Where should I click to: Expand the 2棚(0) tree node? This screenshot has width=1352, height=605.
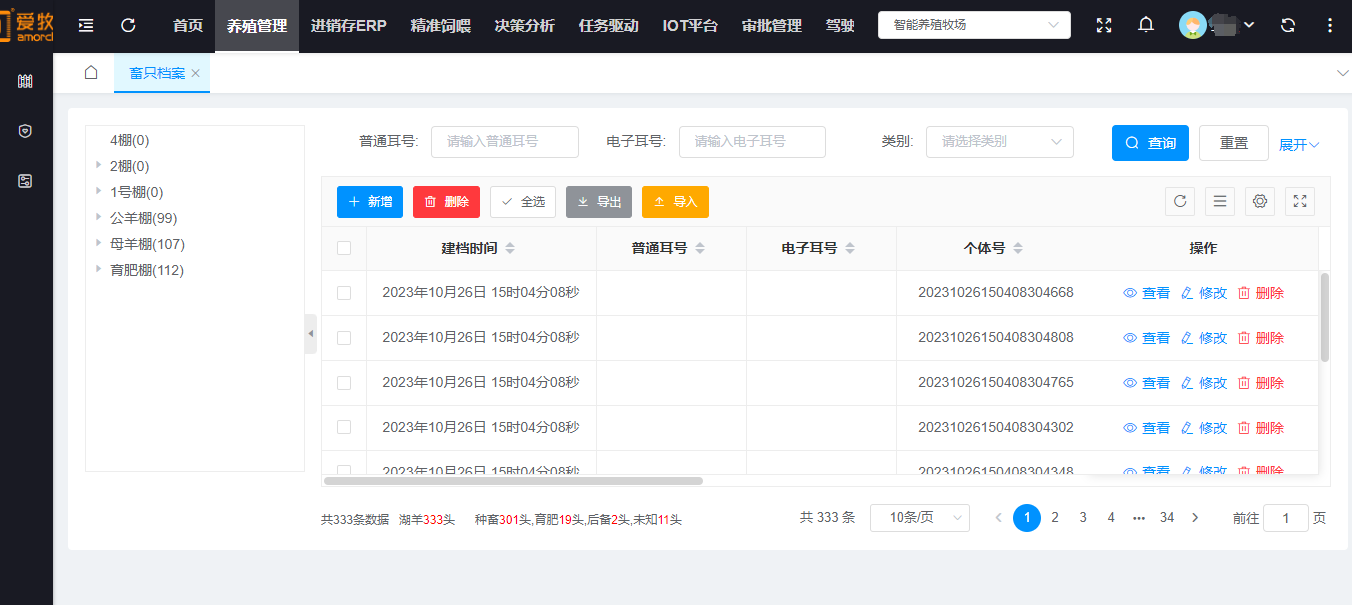tap(98, 165)
